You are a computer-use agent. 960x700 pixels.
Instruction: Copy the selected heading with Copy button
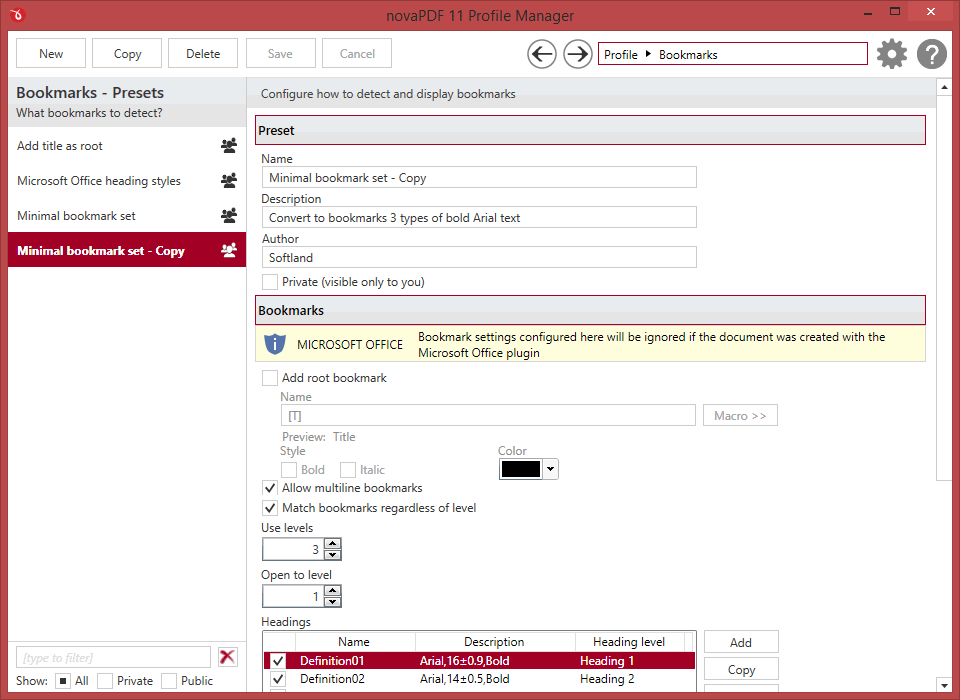[x=741, y=669]
